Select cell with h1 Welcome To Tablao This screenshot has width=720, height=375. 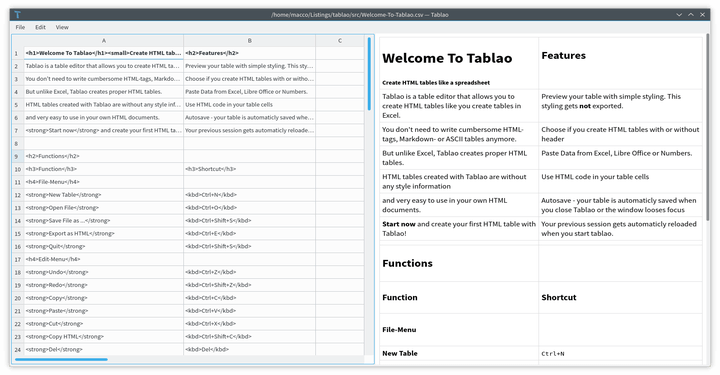[104, 53]
